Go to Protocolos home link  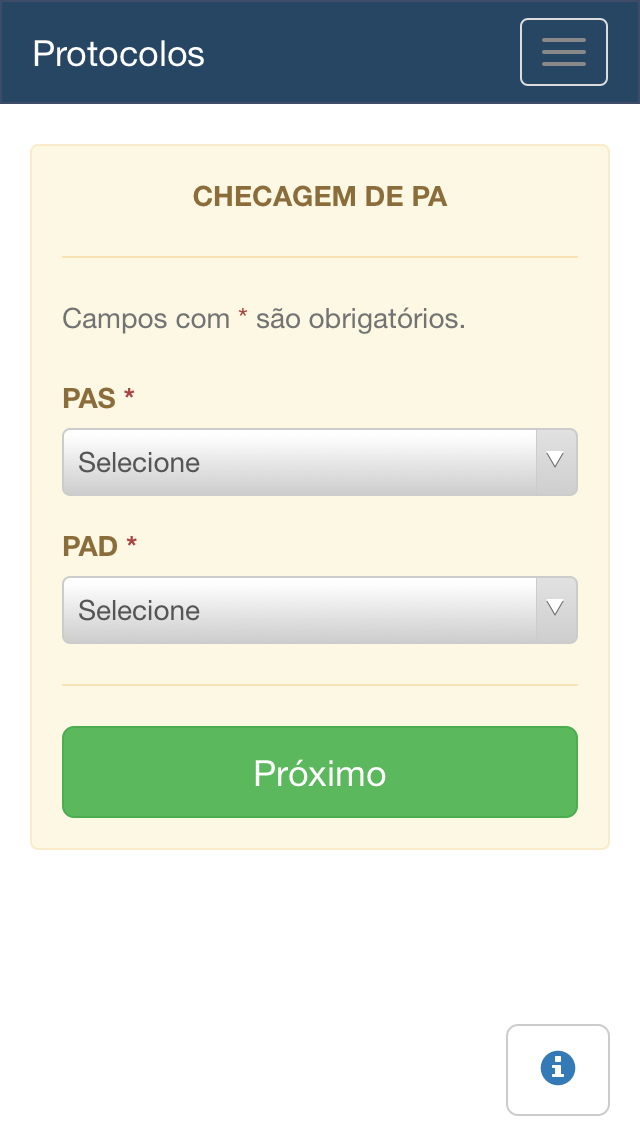pos(119,54)
